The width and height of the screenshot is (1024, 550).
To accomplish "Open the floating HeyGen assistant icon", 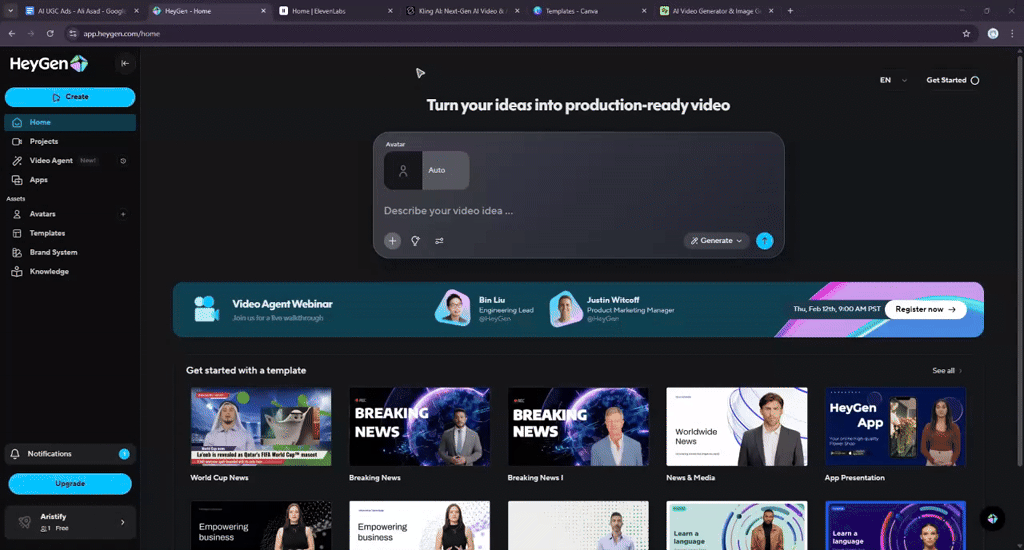I will click(992, 519).
